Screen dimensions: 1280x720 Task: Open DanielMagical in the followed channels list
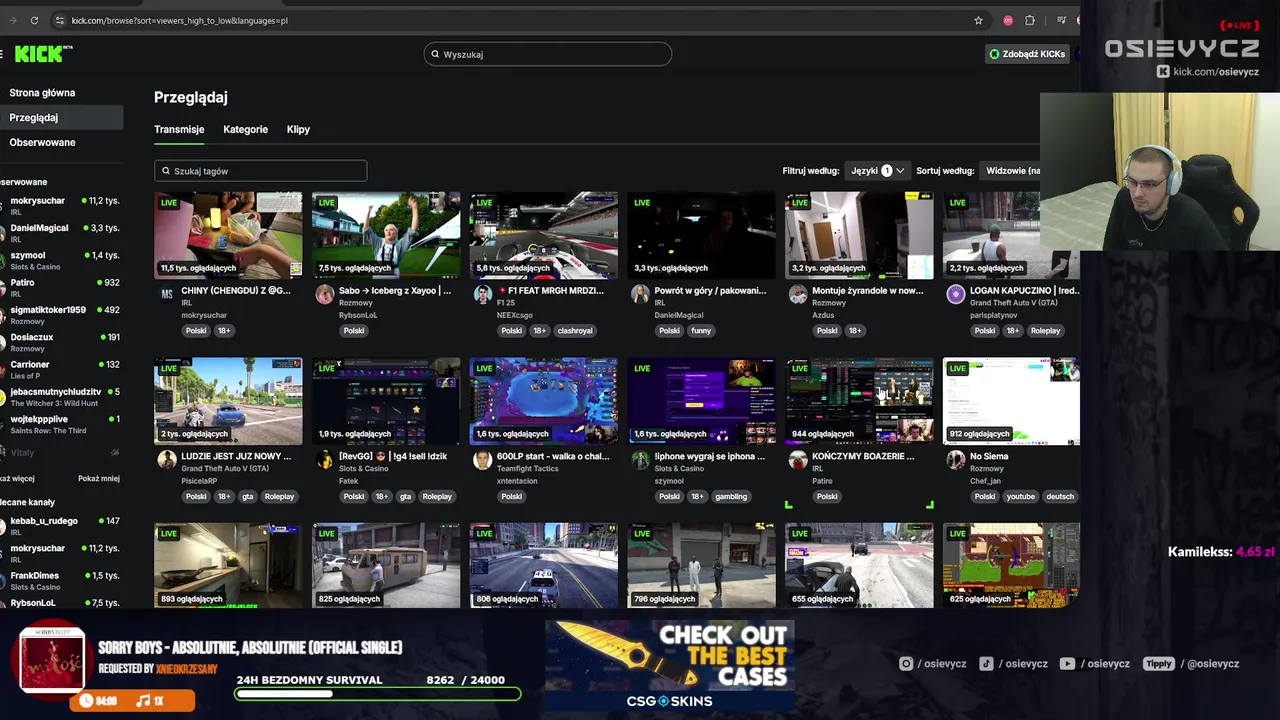62,232
